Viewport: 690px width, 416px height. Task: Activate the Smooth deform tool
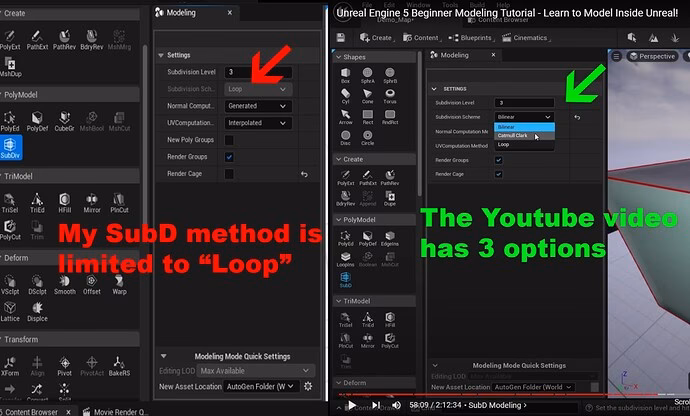[65, 284]
